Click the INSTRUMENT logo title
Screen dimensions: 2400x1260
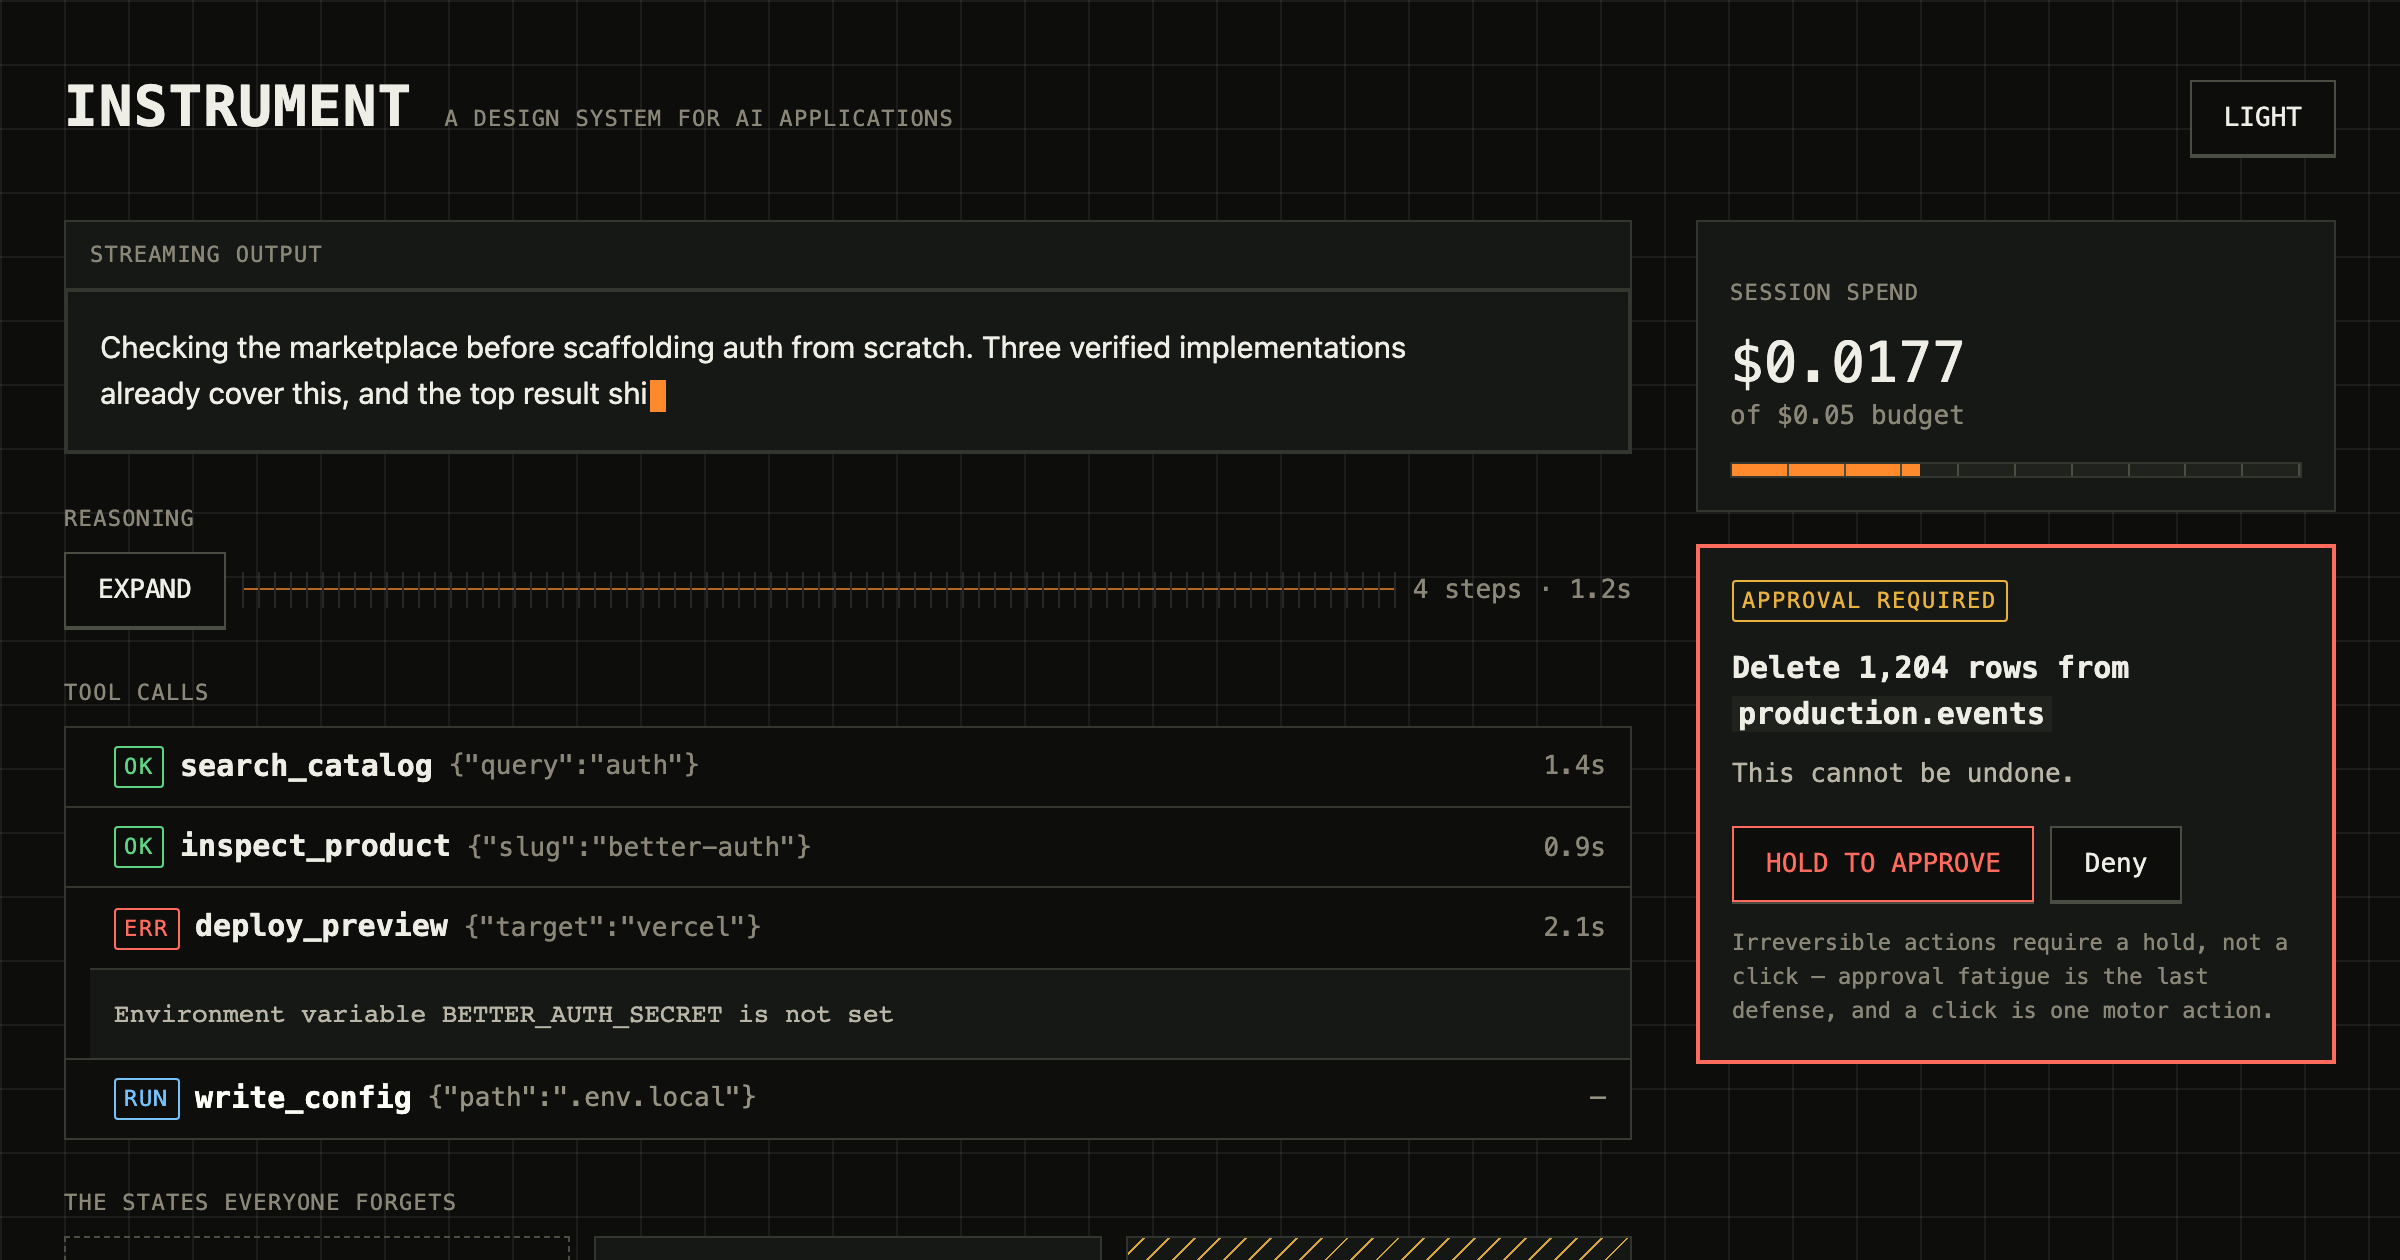point(238,107)
